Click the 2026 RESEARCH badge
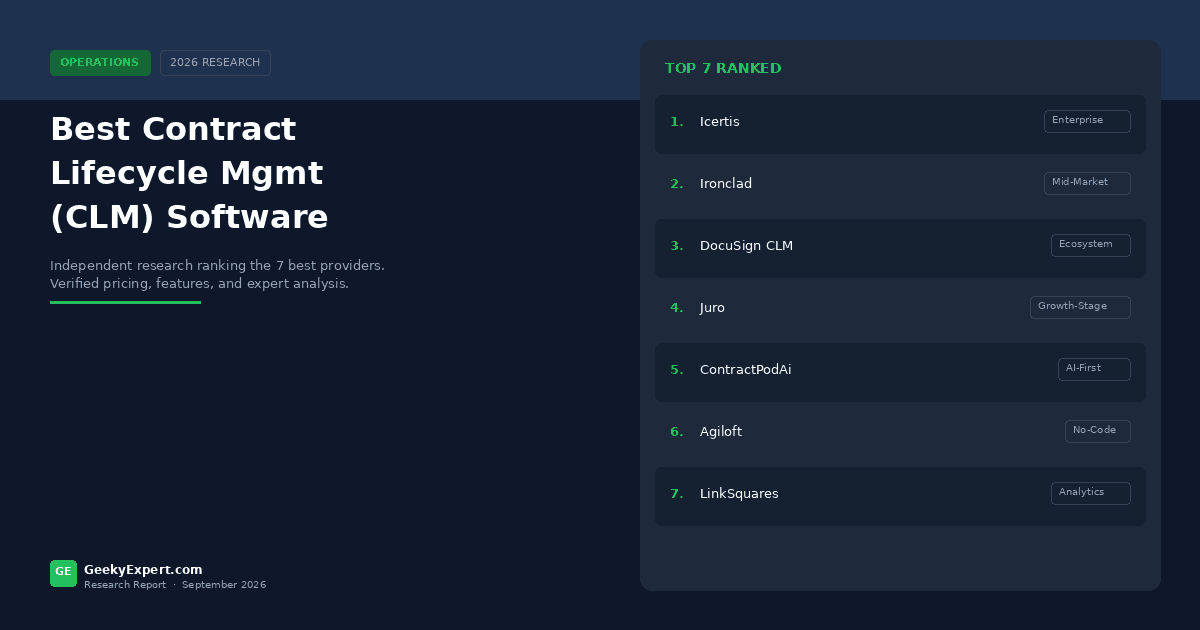The width and height of the screenshot is (1200, 630). point(215,63)
